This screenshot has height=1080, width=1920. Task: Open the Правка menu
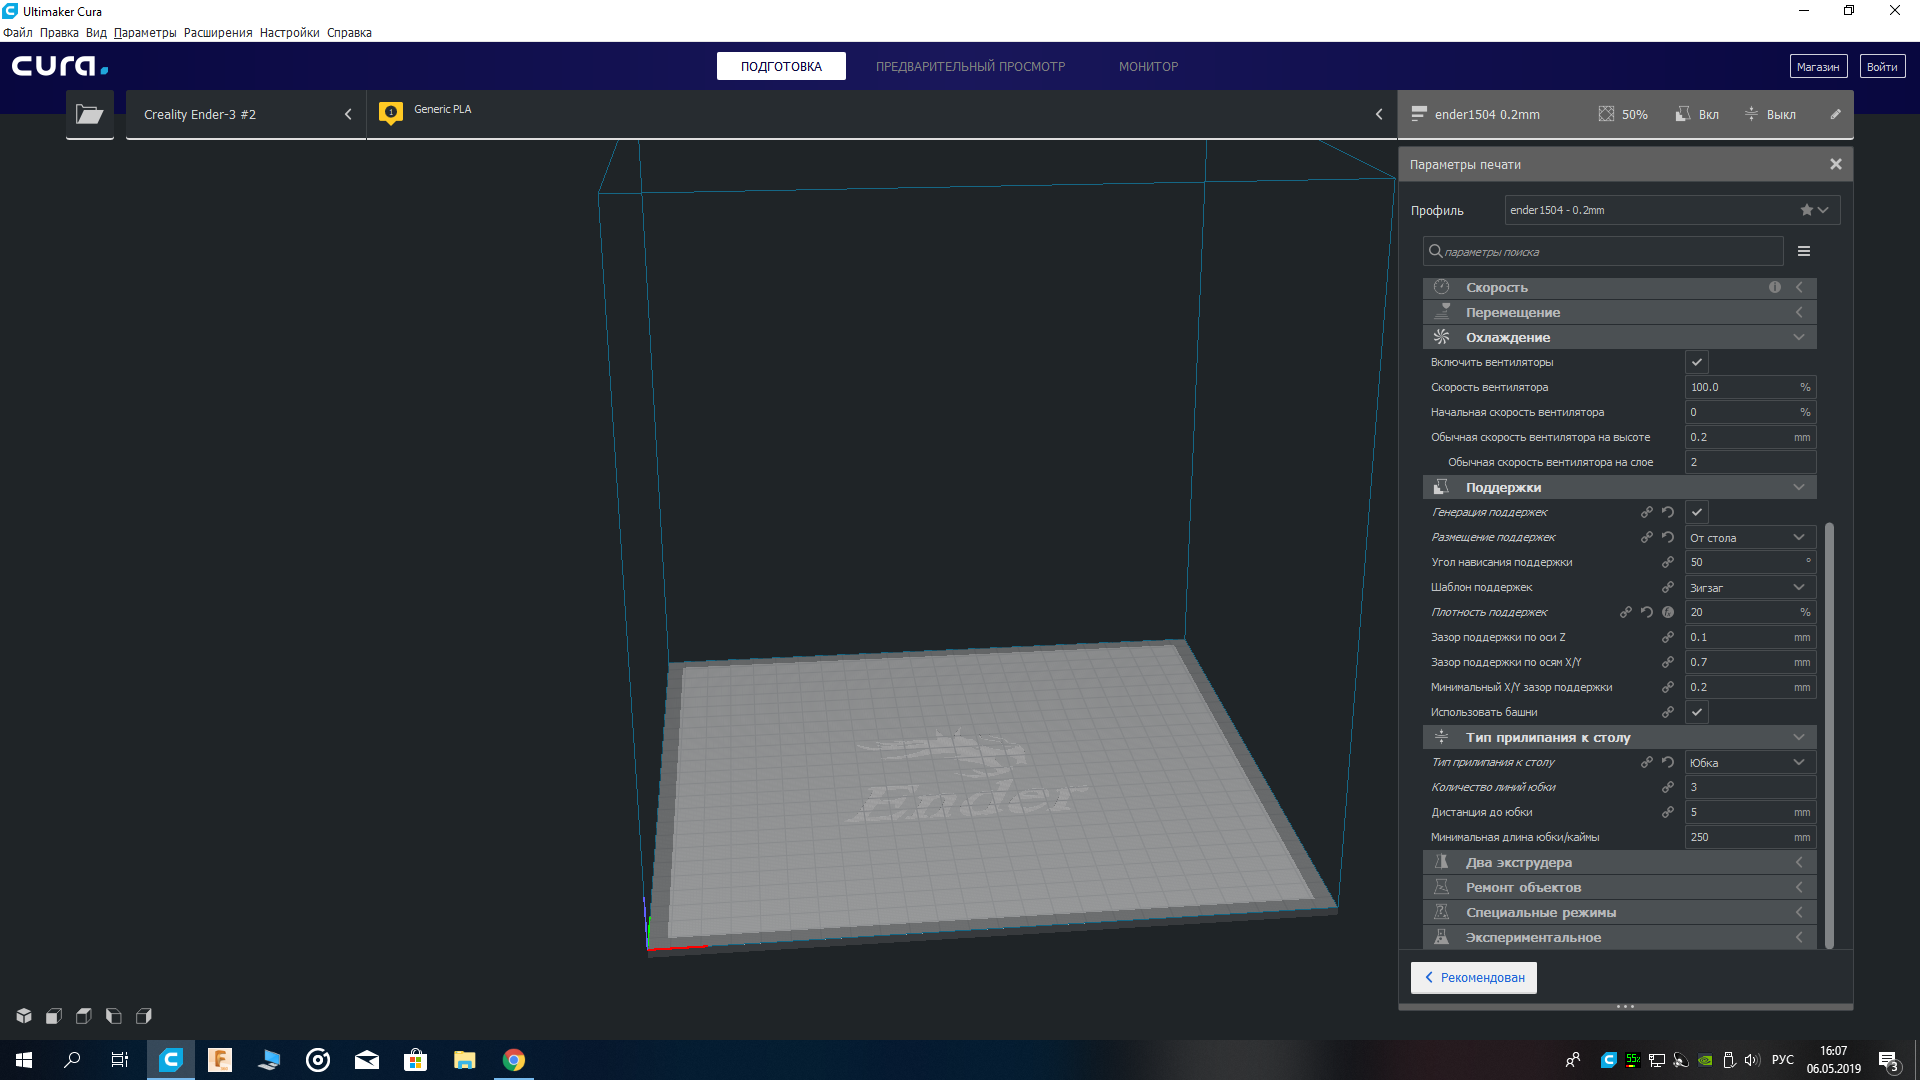pyautogui.click(x=59, y=32)
